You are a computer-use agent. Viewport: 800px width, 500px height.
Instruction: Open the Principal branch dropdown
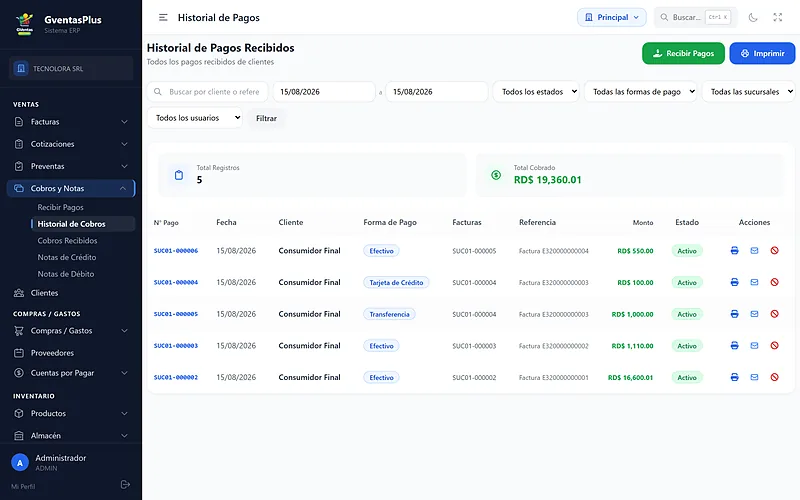tap(612, 17)
